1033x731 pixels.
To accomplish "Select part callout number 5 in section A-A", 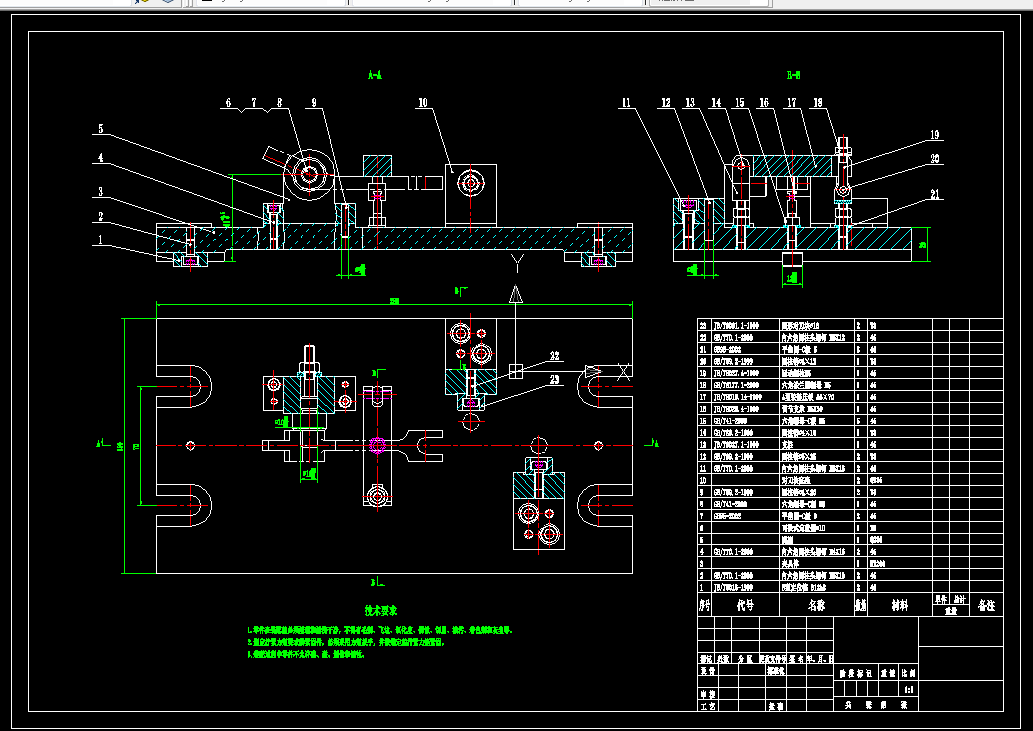I will [101, 128].
